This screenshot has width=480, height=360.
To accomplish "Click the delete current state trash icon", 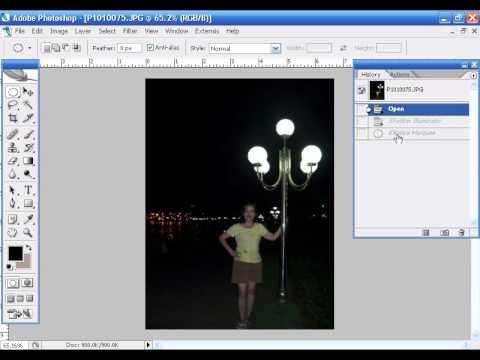I will 461,232.
